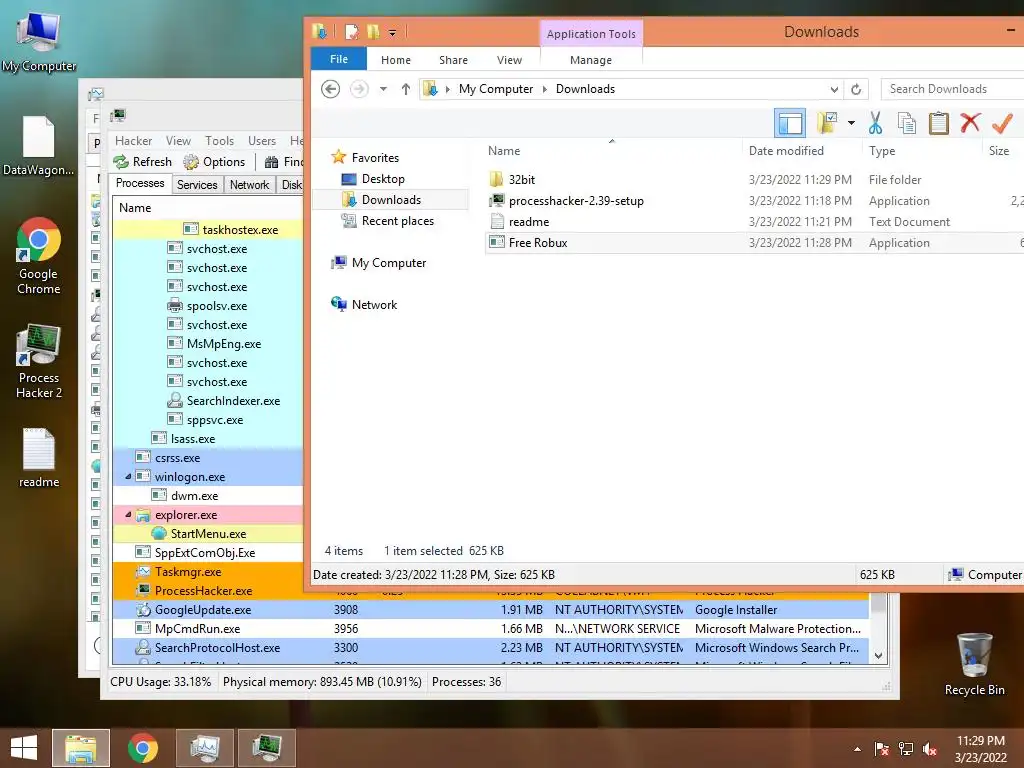Click the folder options icon in Explorer toolbar
The width and height of the screenshot is (1024, 768).
[827, 123]
